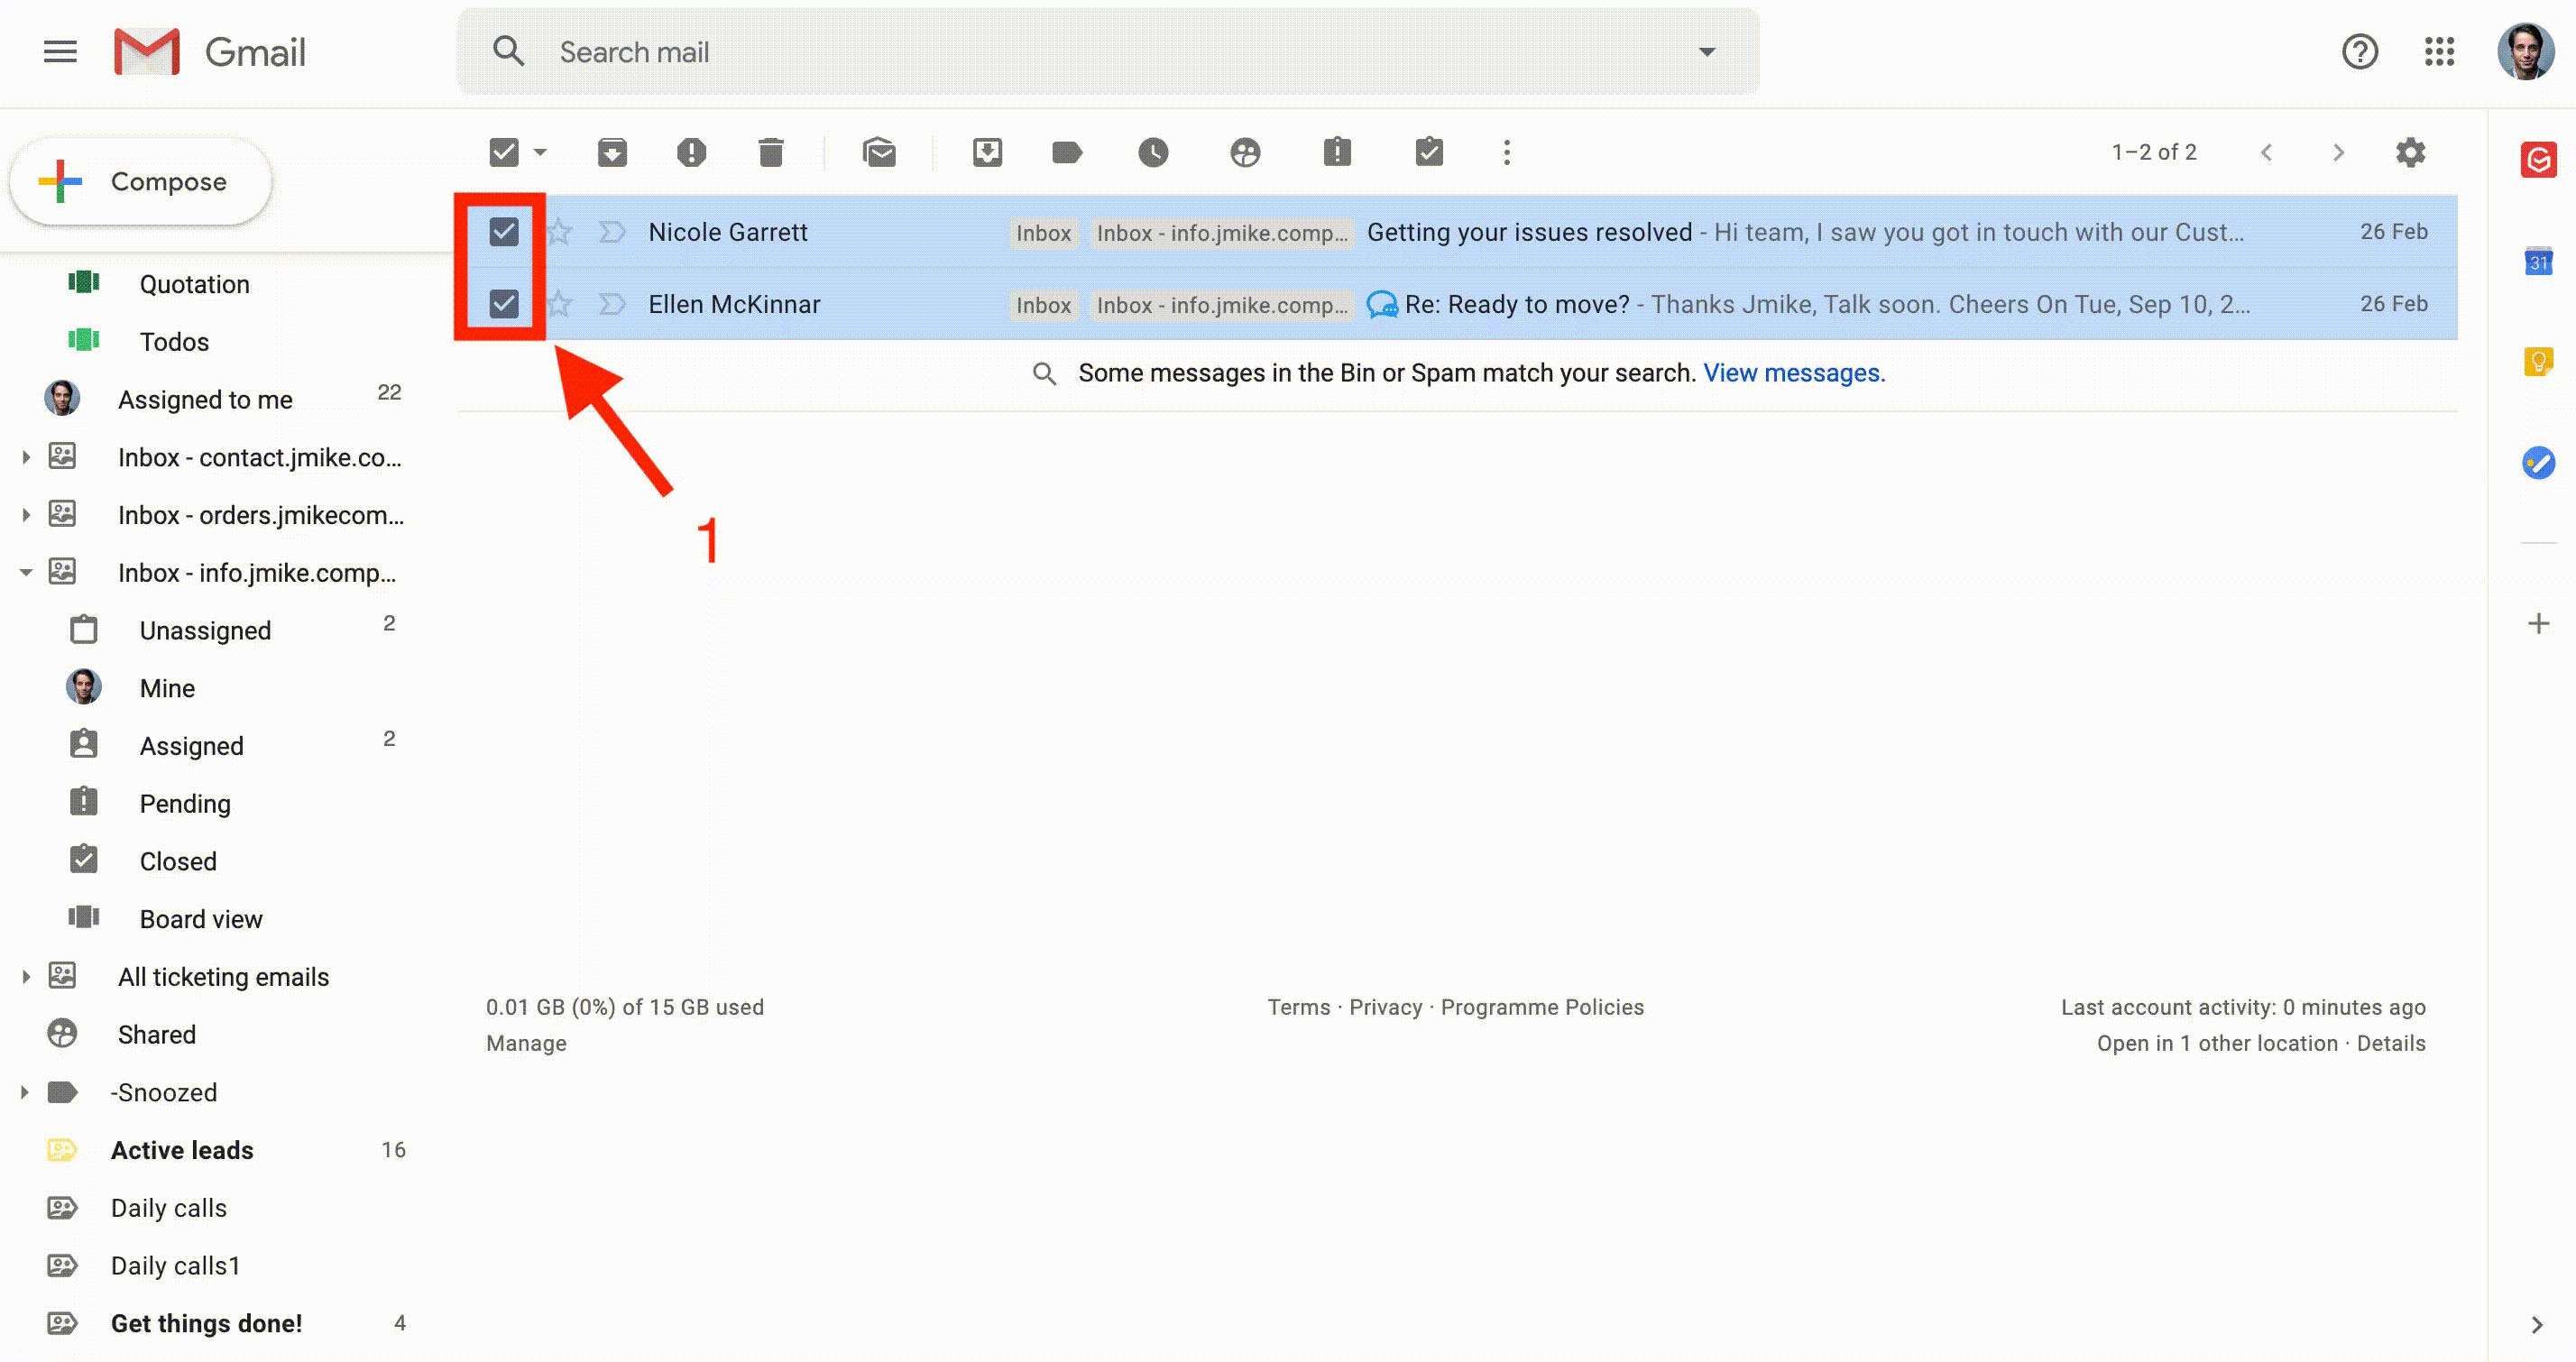
Task: Click into the Search mail field
Action: (x=1110, y=52)
